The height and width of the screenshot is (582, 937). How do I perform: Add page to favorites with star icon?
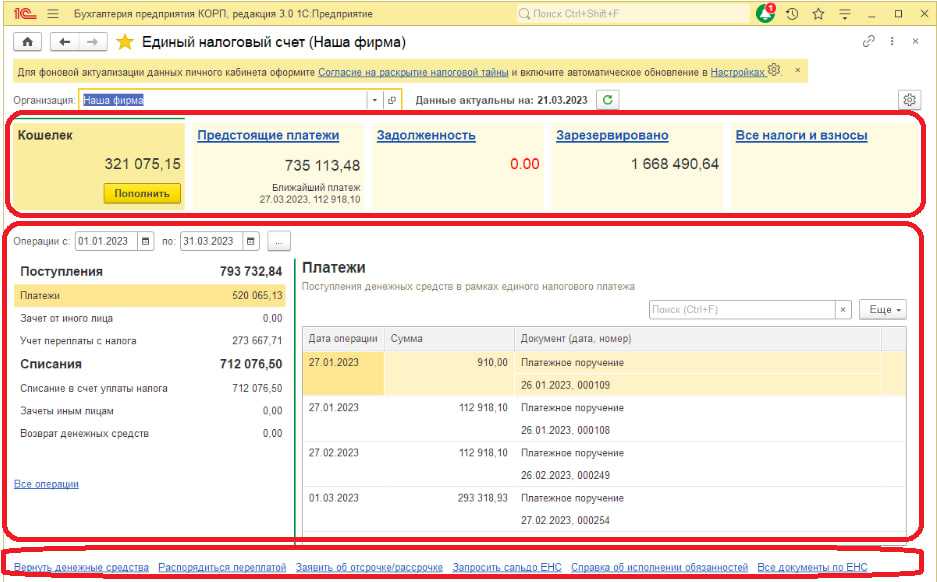click(125, 42)
